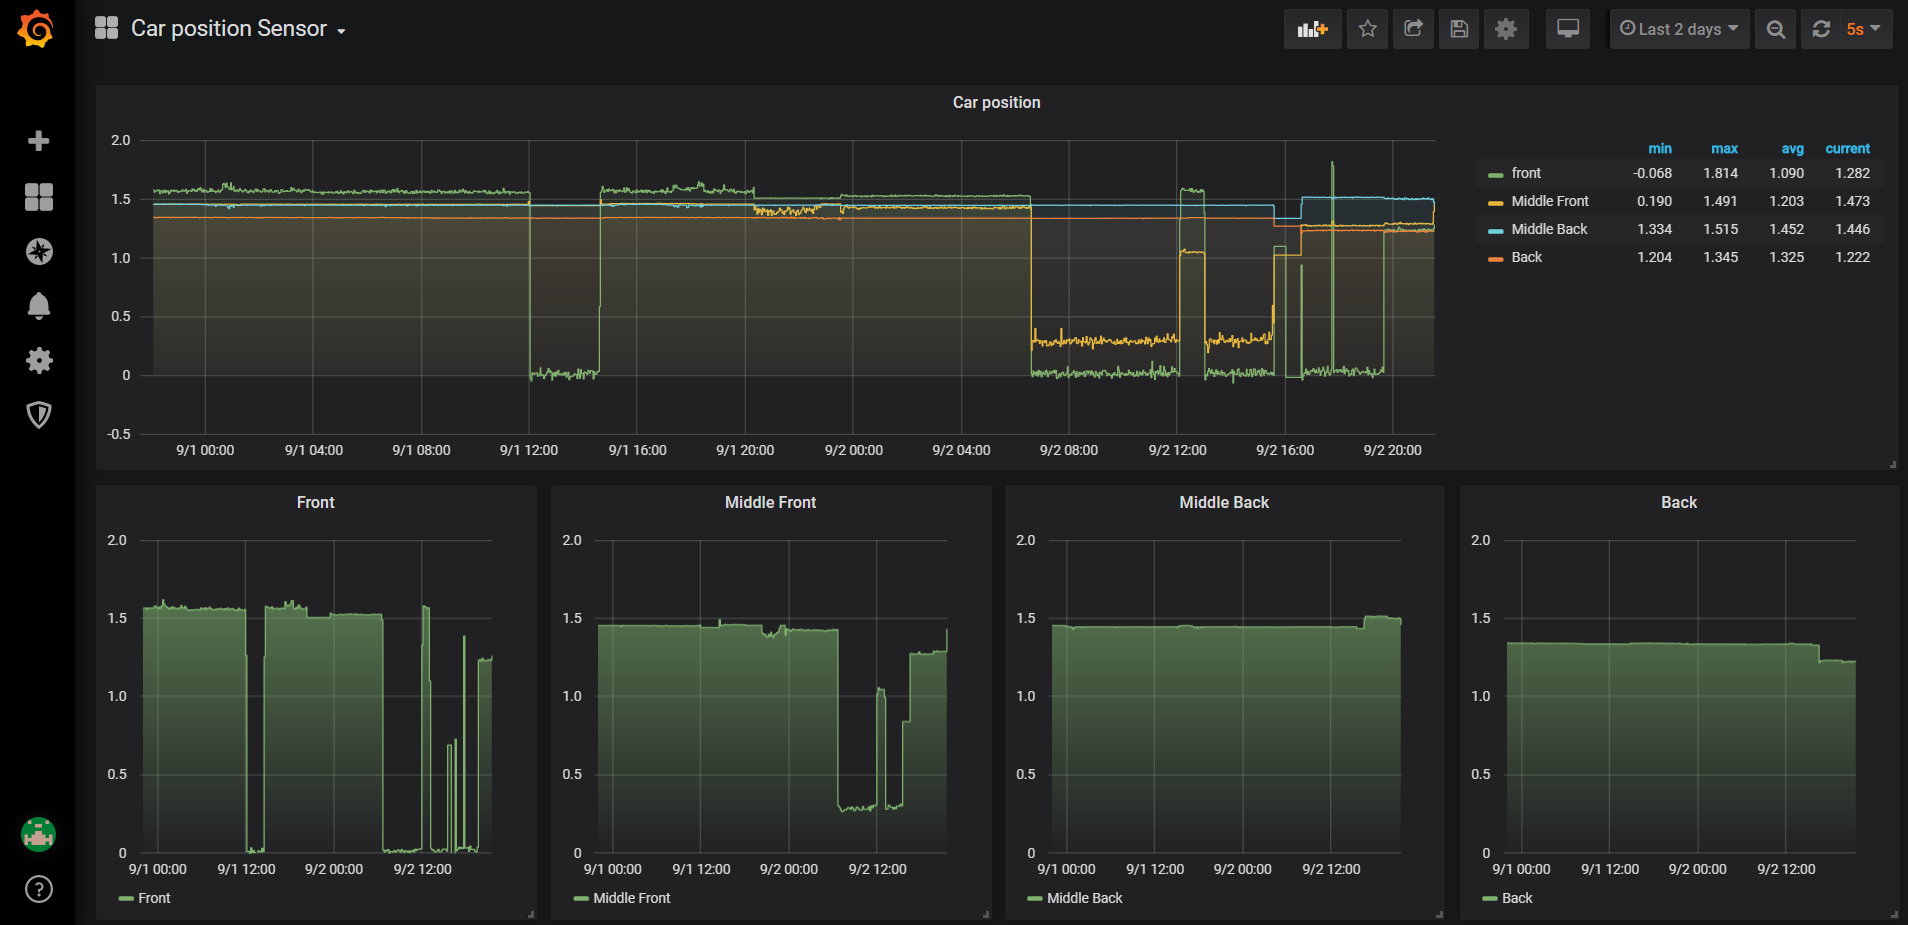Image resolution: width=1908 pixels, height=925 pixels.
Task: Open Dashboards from the sidebar grid icon
Action: click(39, 197)
